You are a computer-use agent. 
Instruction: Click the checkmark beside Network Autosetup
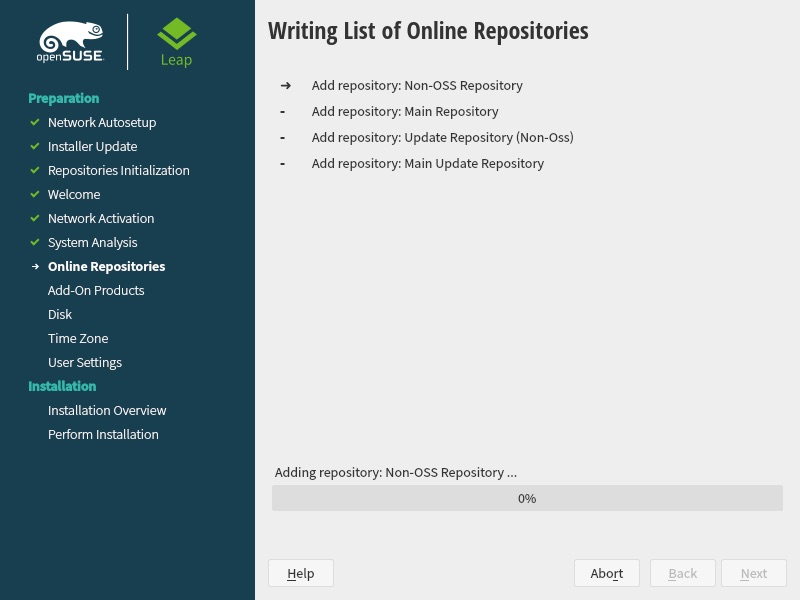35,122
